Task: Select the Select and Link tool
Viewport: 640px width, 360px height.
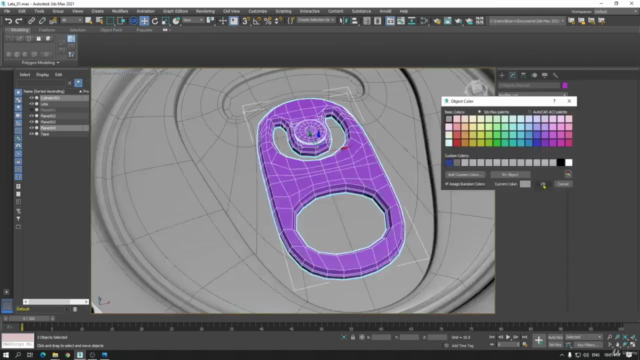Action: coord(31,21)
